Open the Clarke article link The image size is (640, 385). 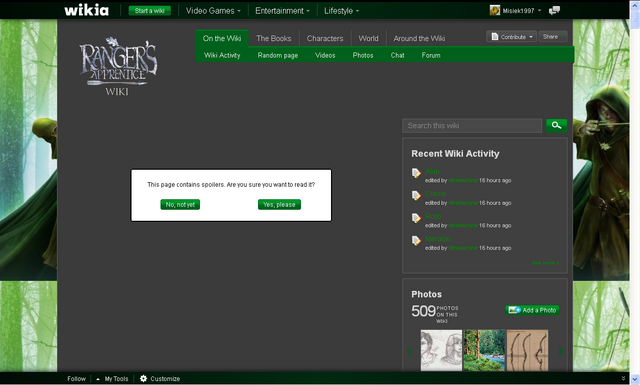coord(436,194)
